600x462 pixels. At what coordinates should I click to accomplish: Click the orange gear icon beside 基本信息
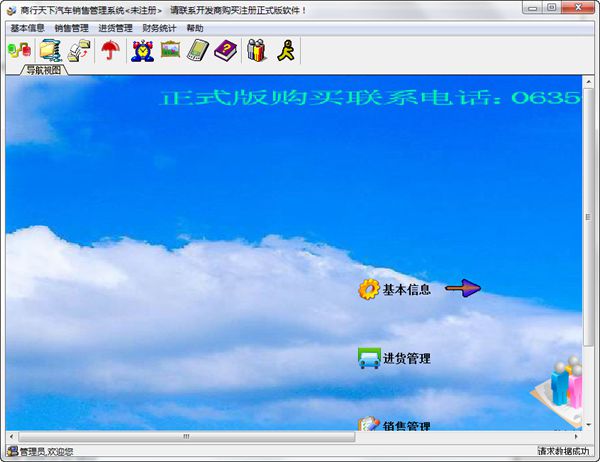click(x=369, y=289)
